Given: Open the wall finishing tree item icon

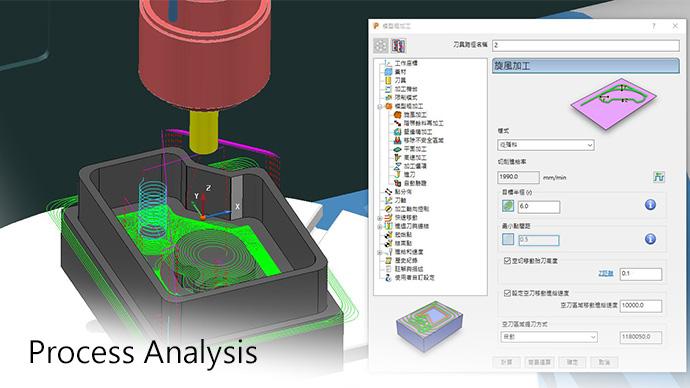Looking at the screenshot, I should pyautogui.click(x=397, y=132).
